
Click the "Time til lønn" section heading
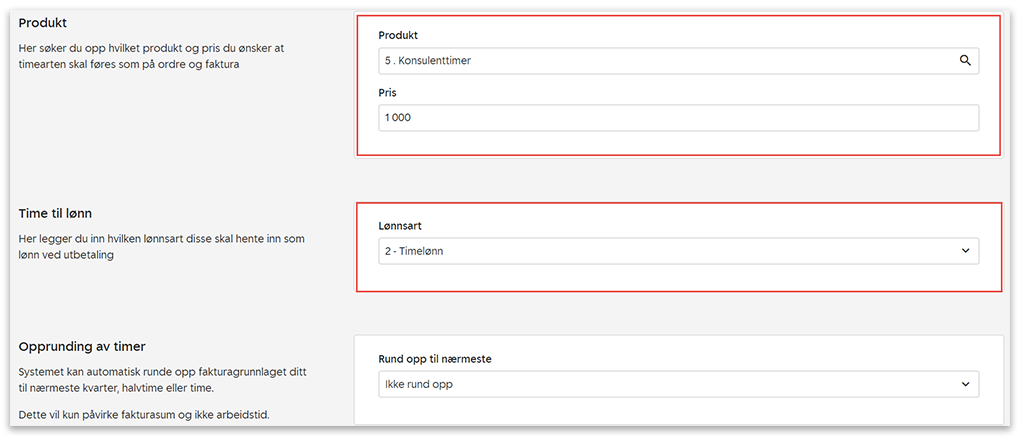point(63,213)
